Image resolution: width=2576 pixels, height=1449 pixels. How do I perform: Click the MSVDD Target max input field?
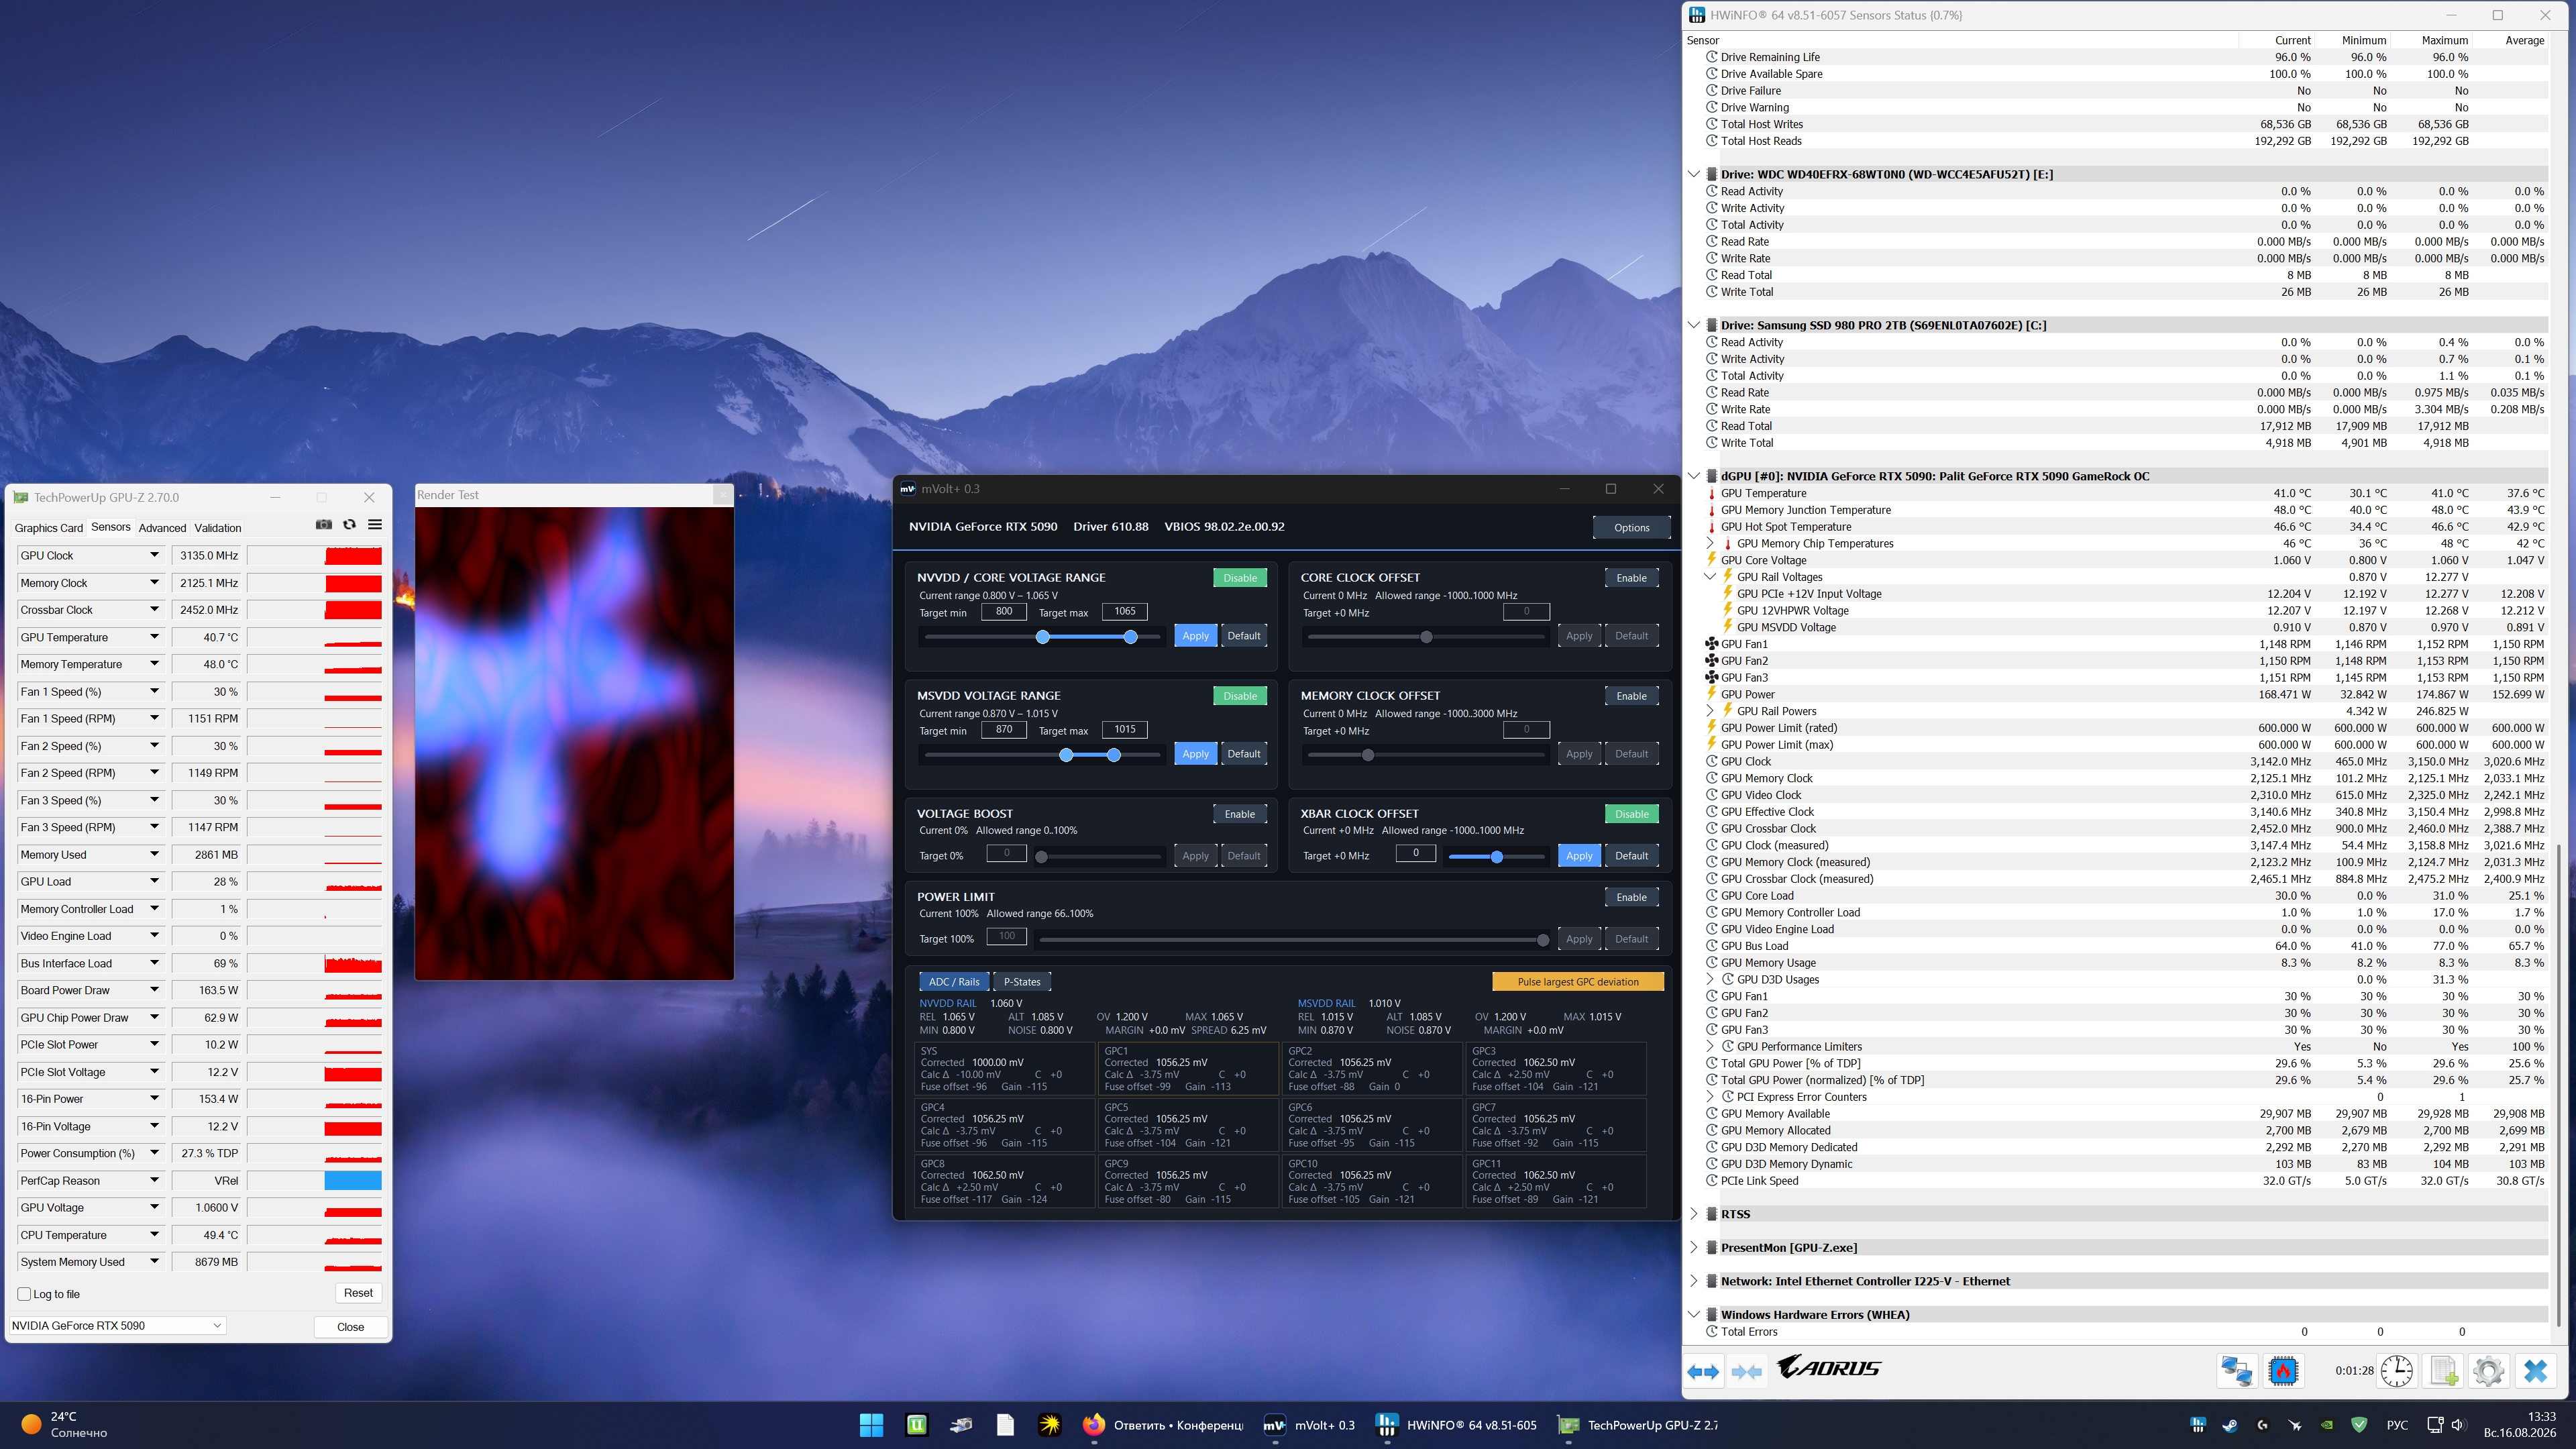point(1124,729)
